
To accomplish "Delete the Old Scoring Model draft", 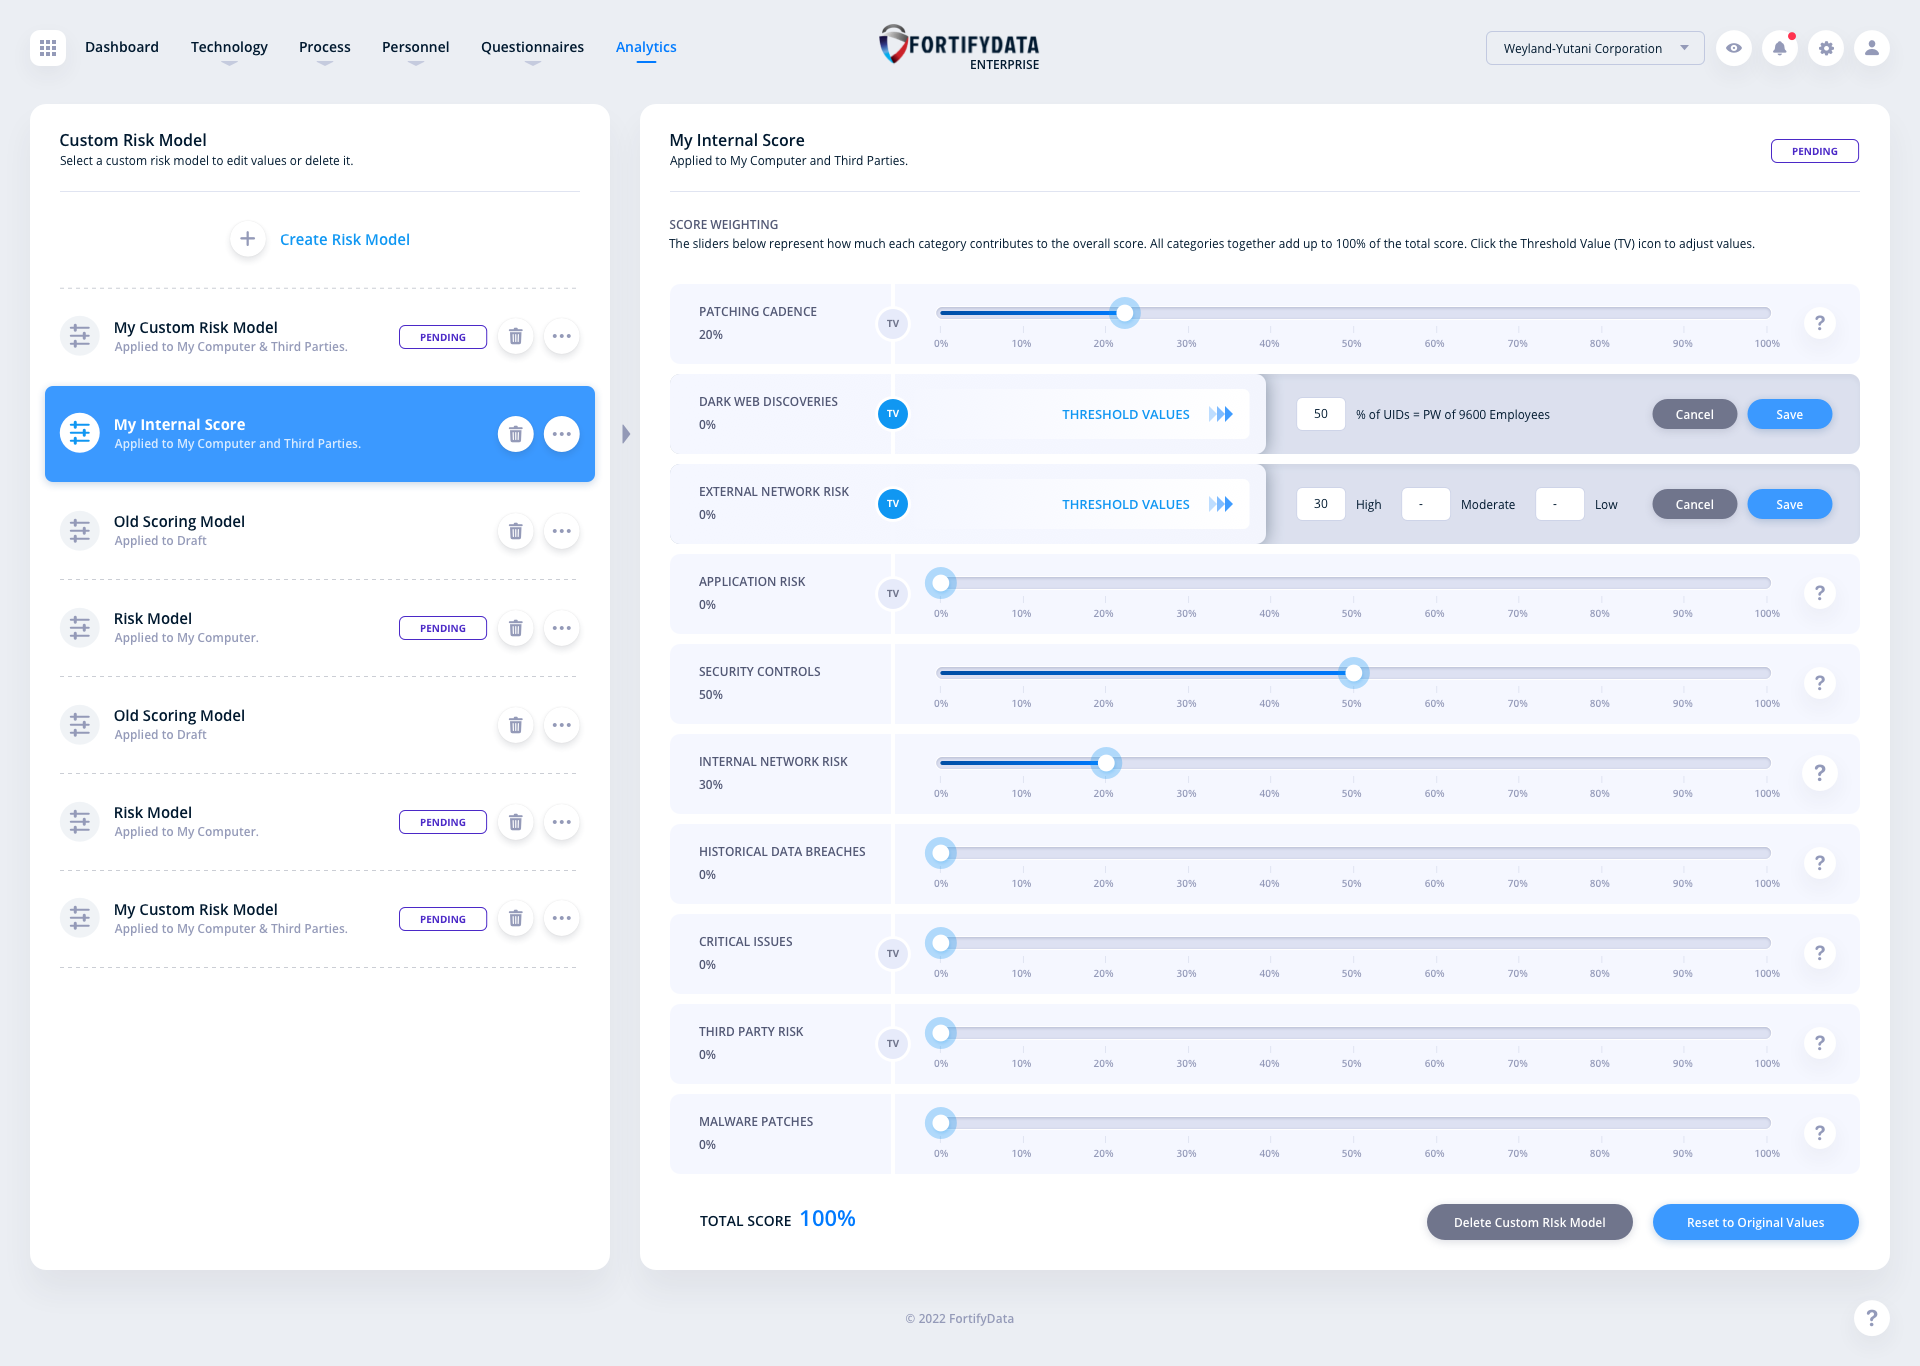I will click(x=516, y=531).
